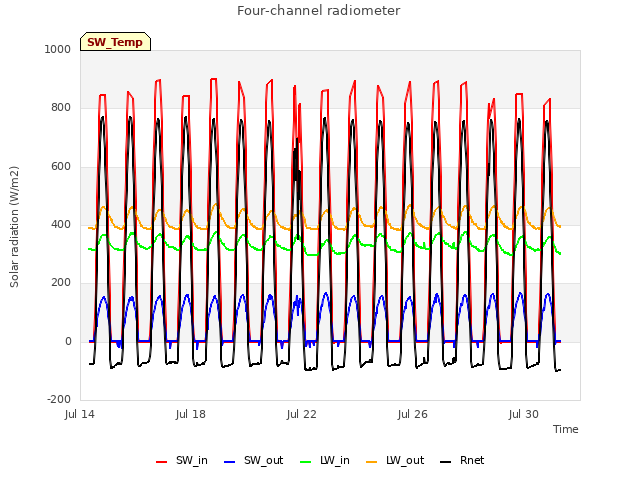Click the green LW_in legend swatch
Screen dimensions: 640x480
(306, 462)
